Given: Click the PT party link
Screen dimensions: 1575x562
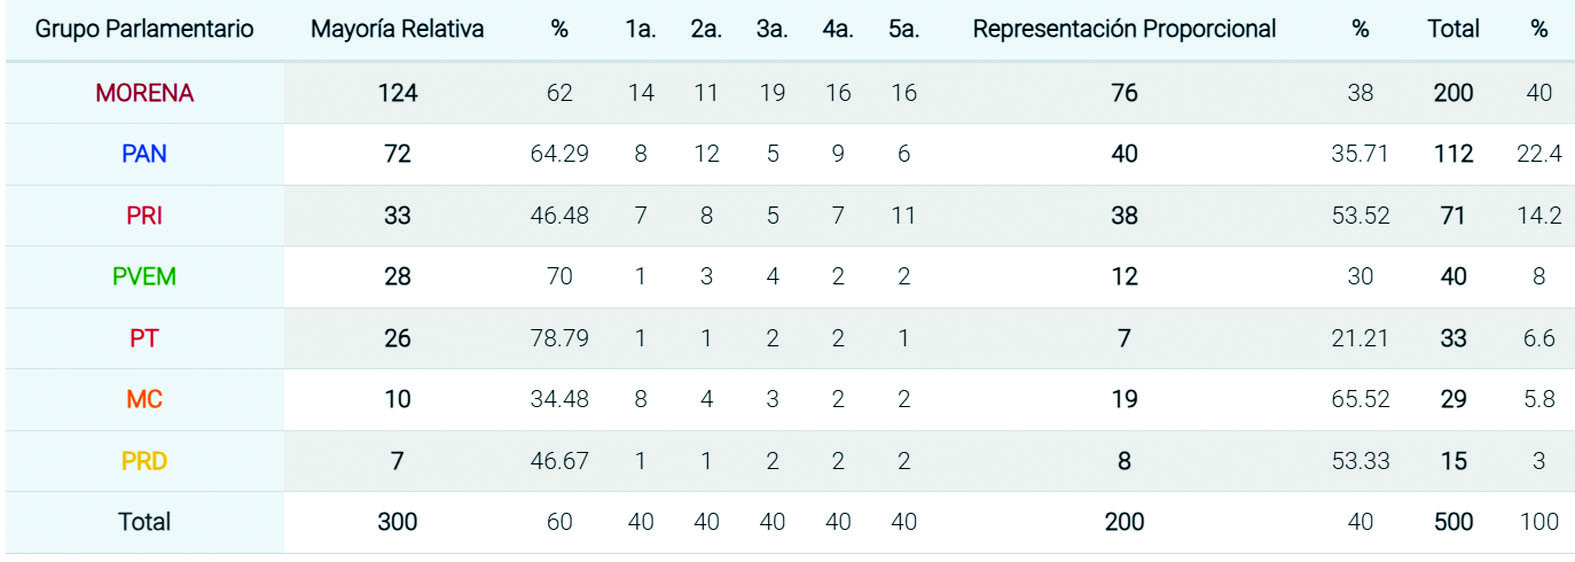Looking at the screenshot, I should point(144,339).
